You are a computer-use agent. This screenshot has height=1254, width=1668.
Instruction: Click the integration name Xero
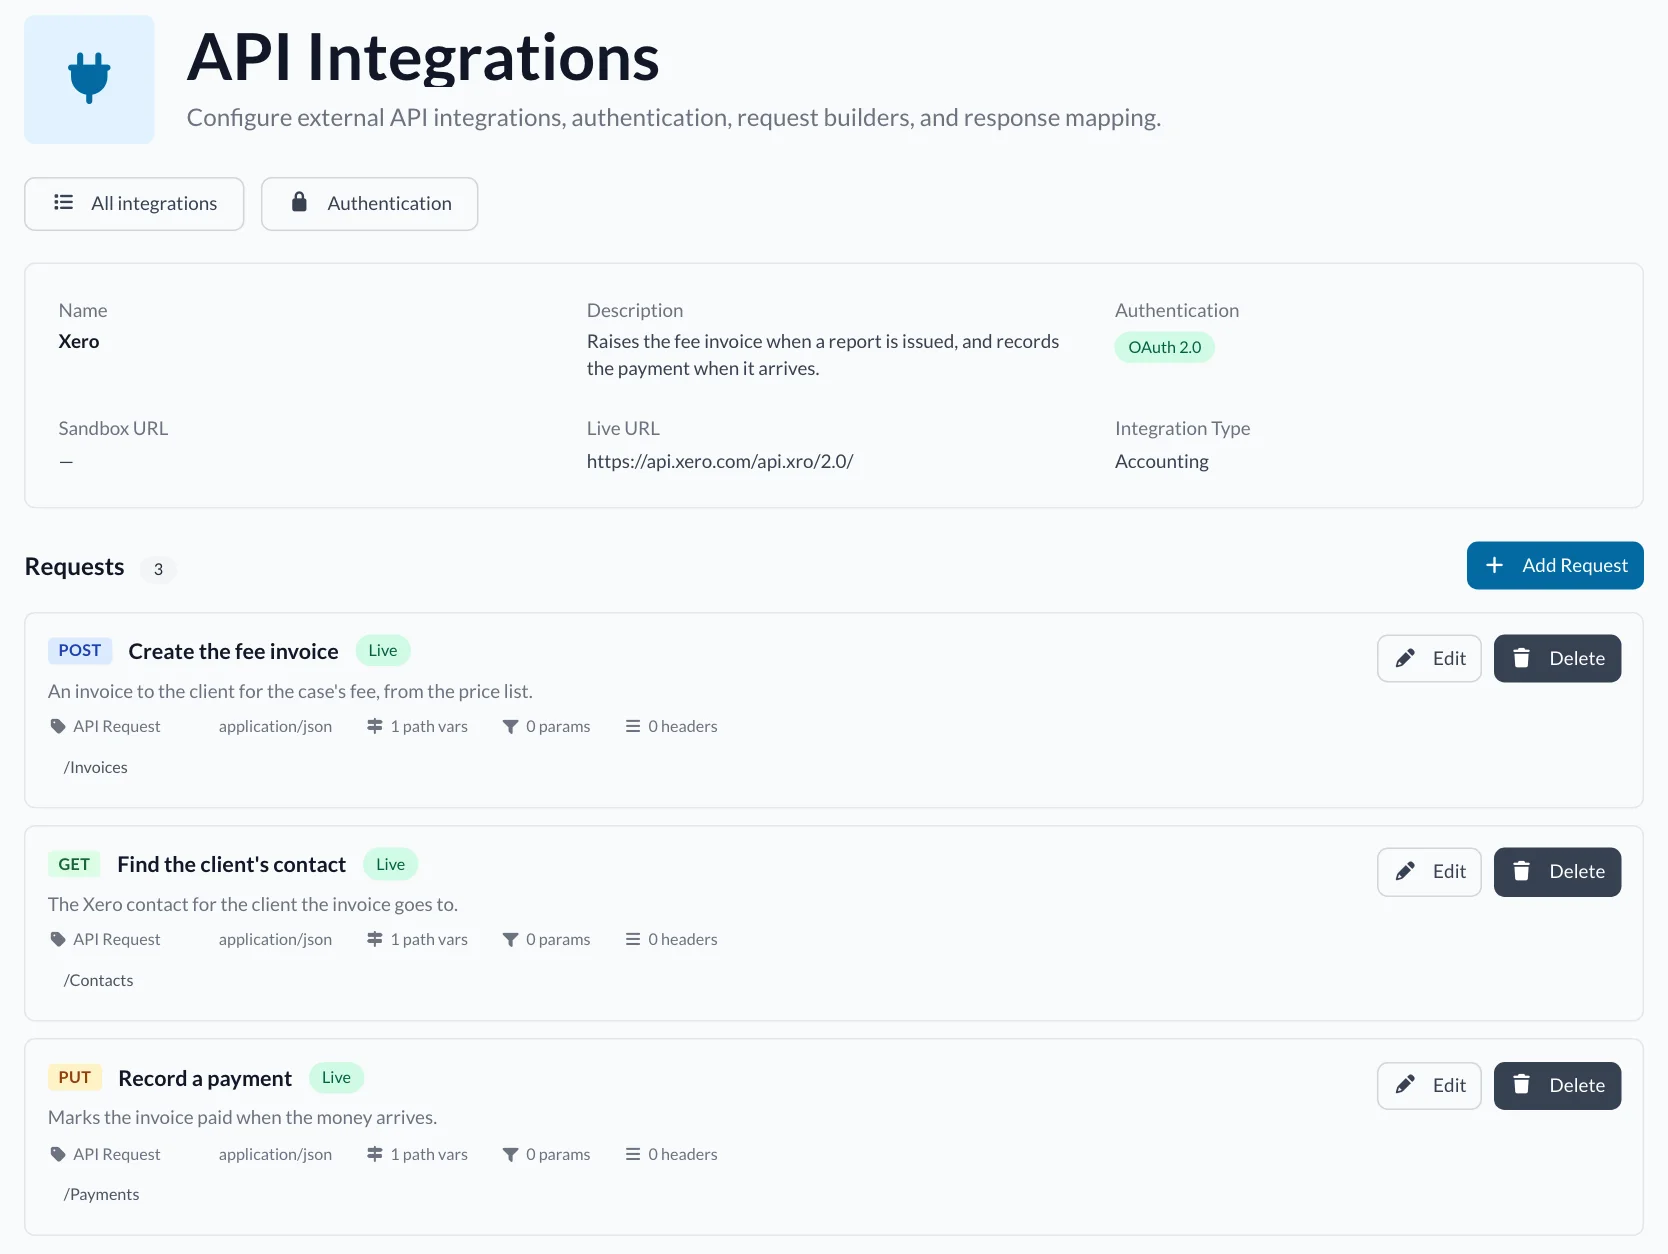(79, 341)
